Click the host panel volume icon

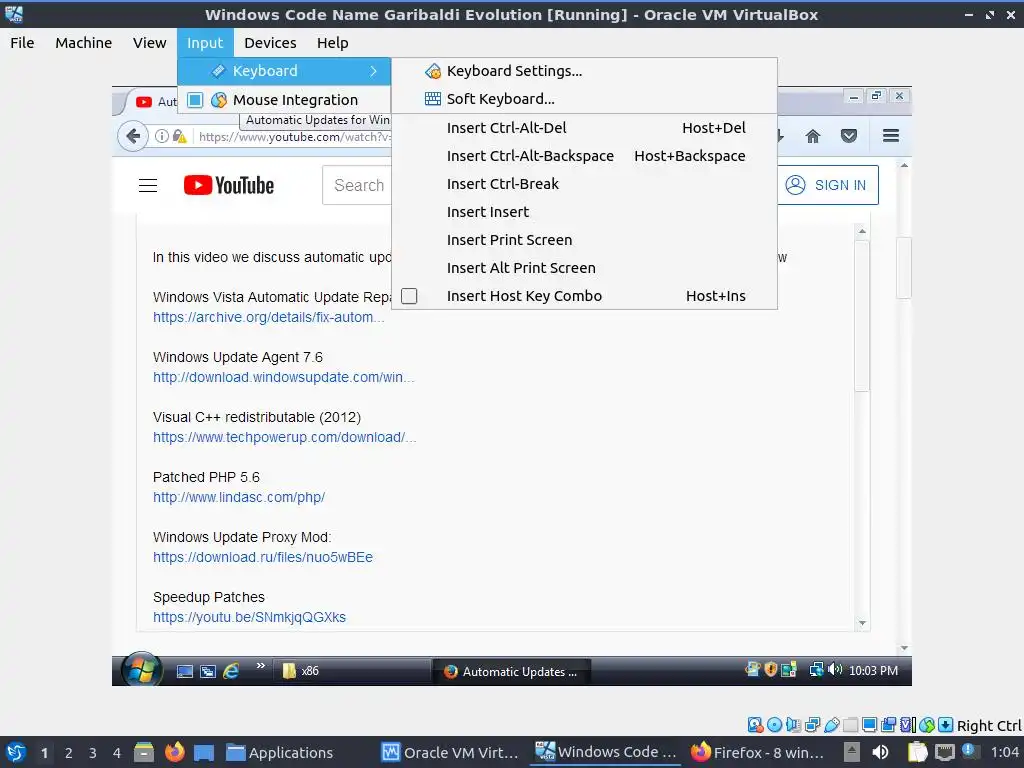880,753
